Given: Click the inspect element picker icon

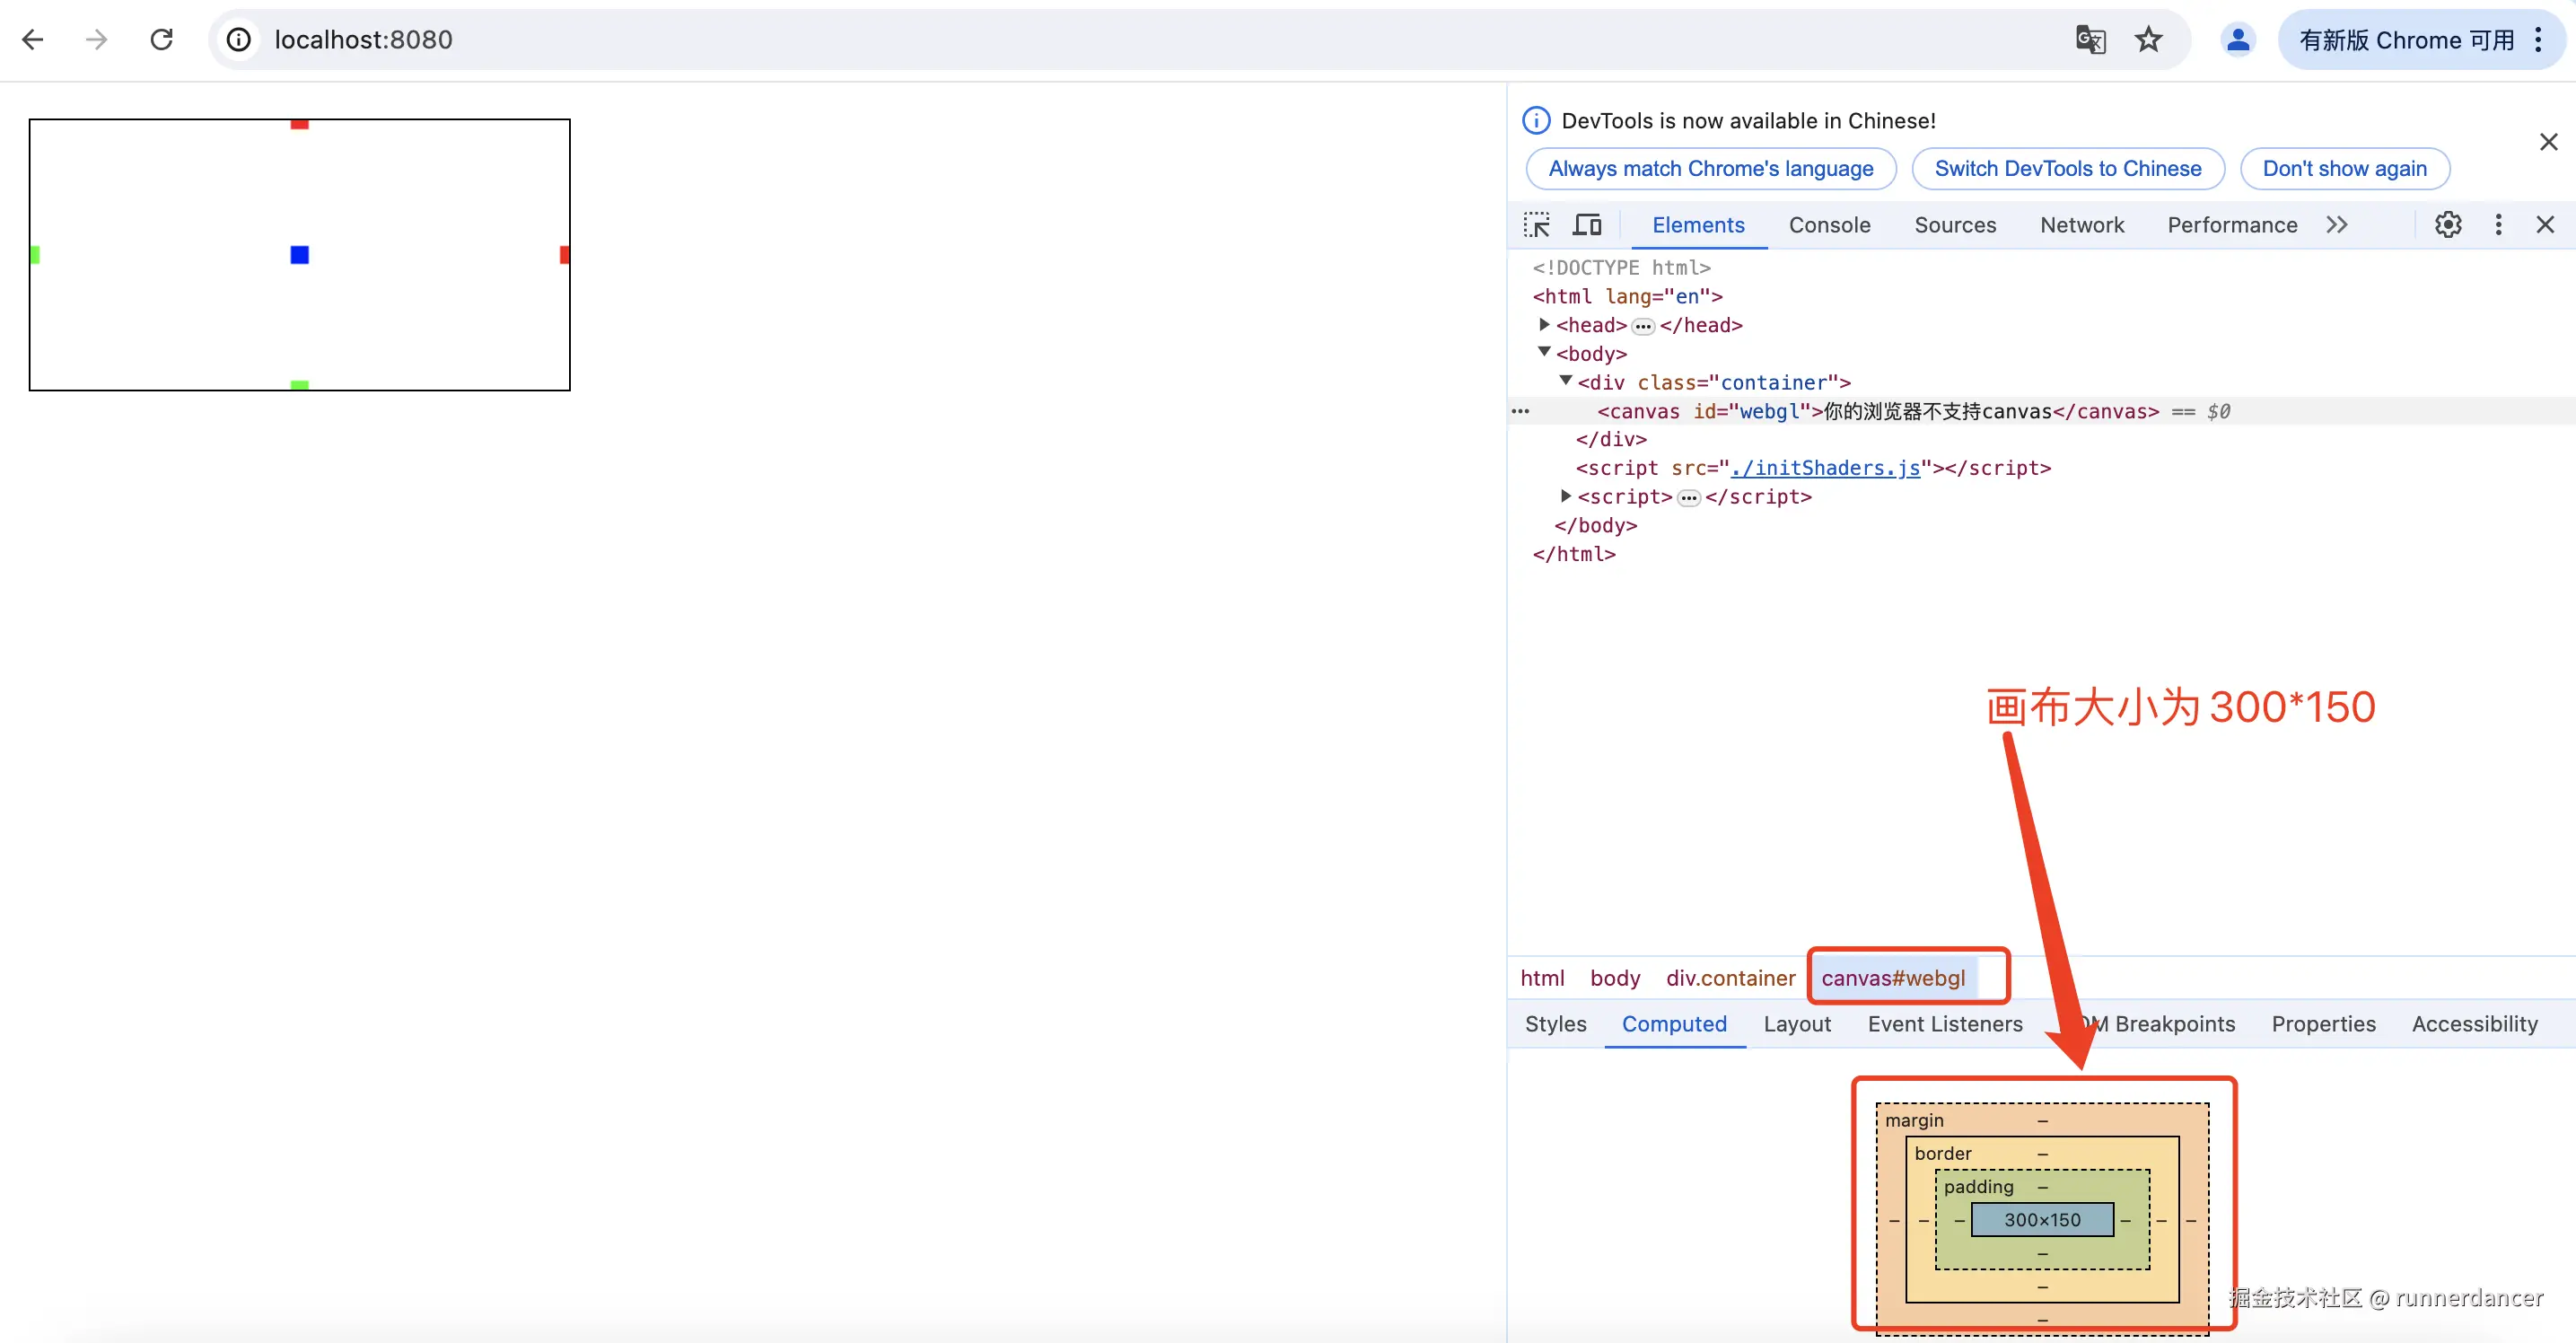Looking at the screenshot, I should (x=1536, y=225).
